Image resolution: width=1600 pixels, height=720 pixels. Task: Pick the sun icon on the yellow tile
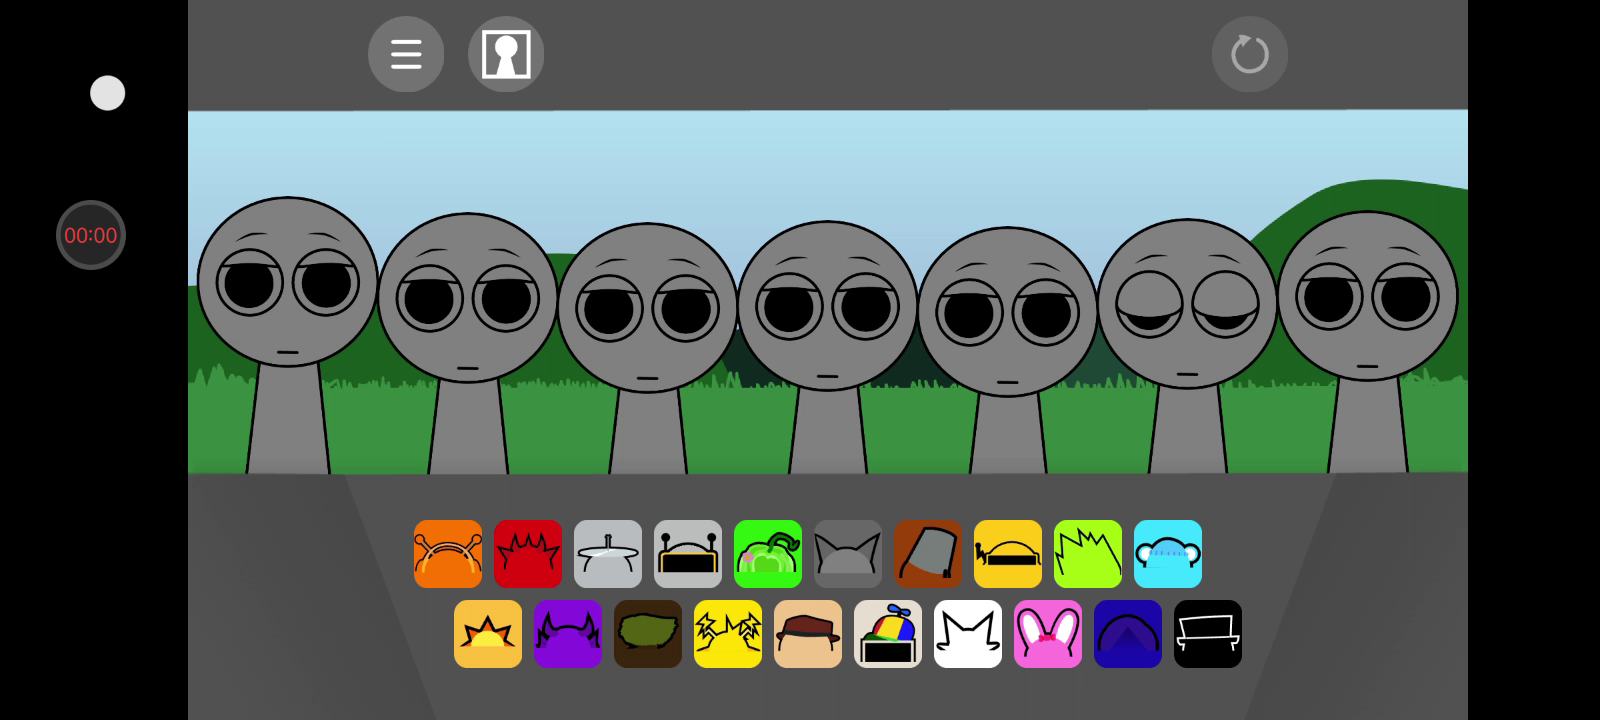pos(488,634)
